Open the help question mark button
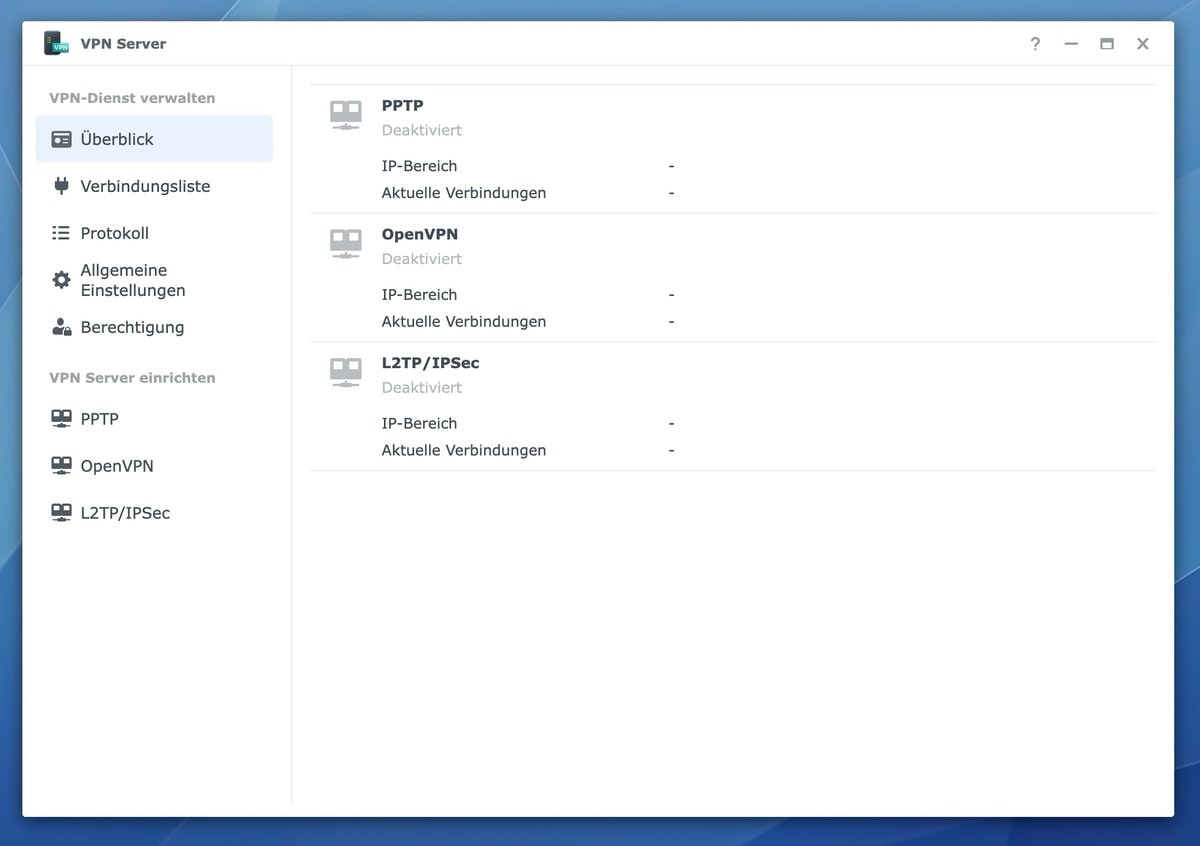This screenshot has height=846, width=1200. coord(1035,44)
